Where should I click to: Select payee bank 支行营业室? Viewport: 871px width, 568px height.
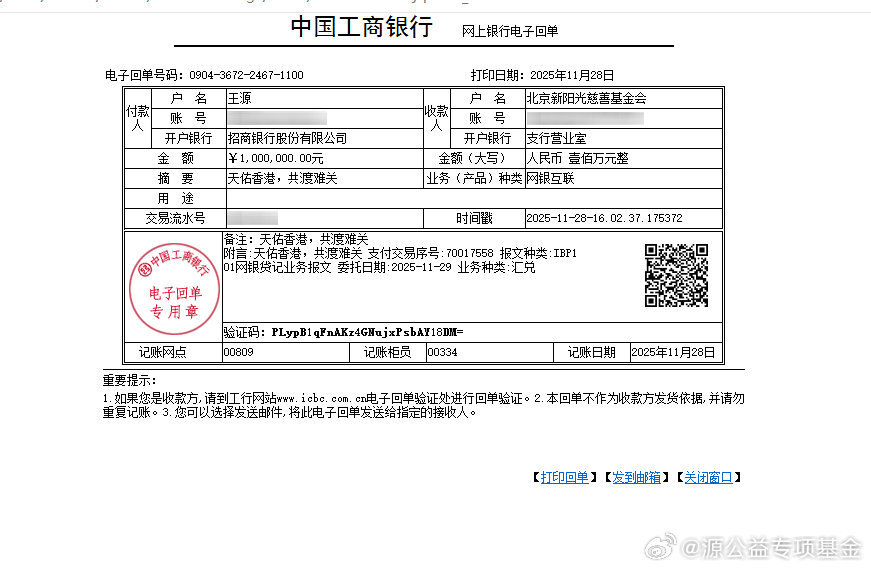point(556,138)
